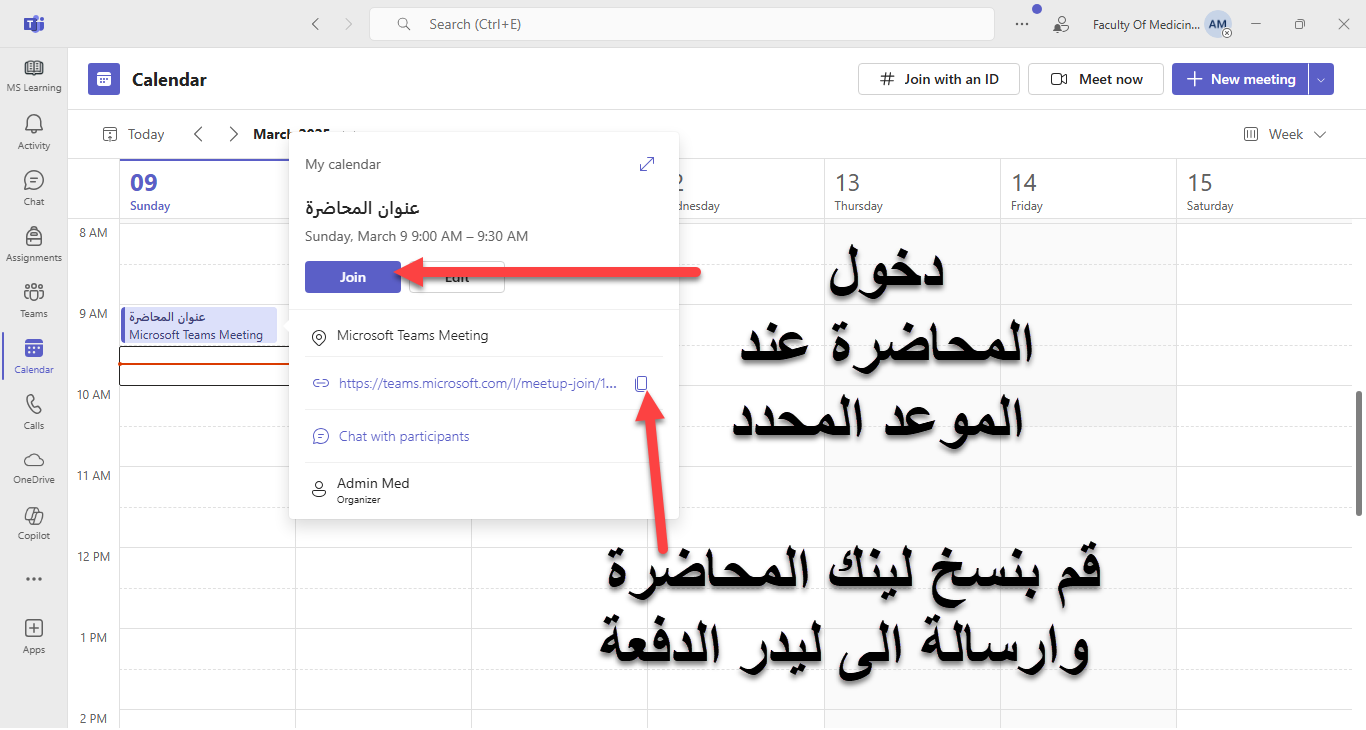Screen dimensions: 1366x730
Task: Open OneDrive in sidebar
Action: click(34, 466)
